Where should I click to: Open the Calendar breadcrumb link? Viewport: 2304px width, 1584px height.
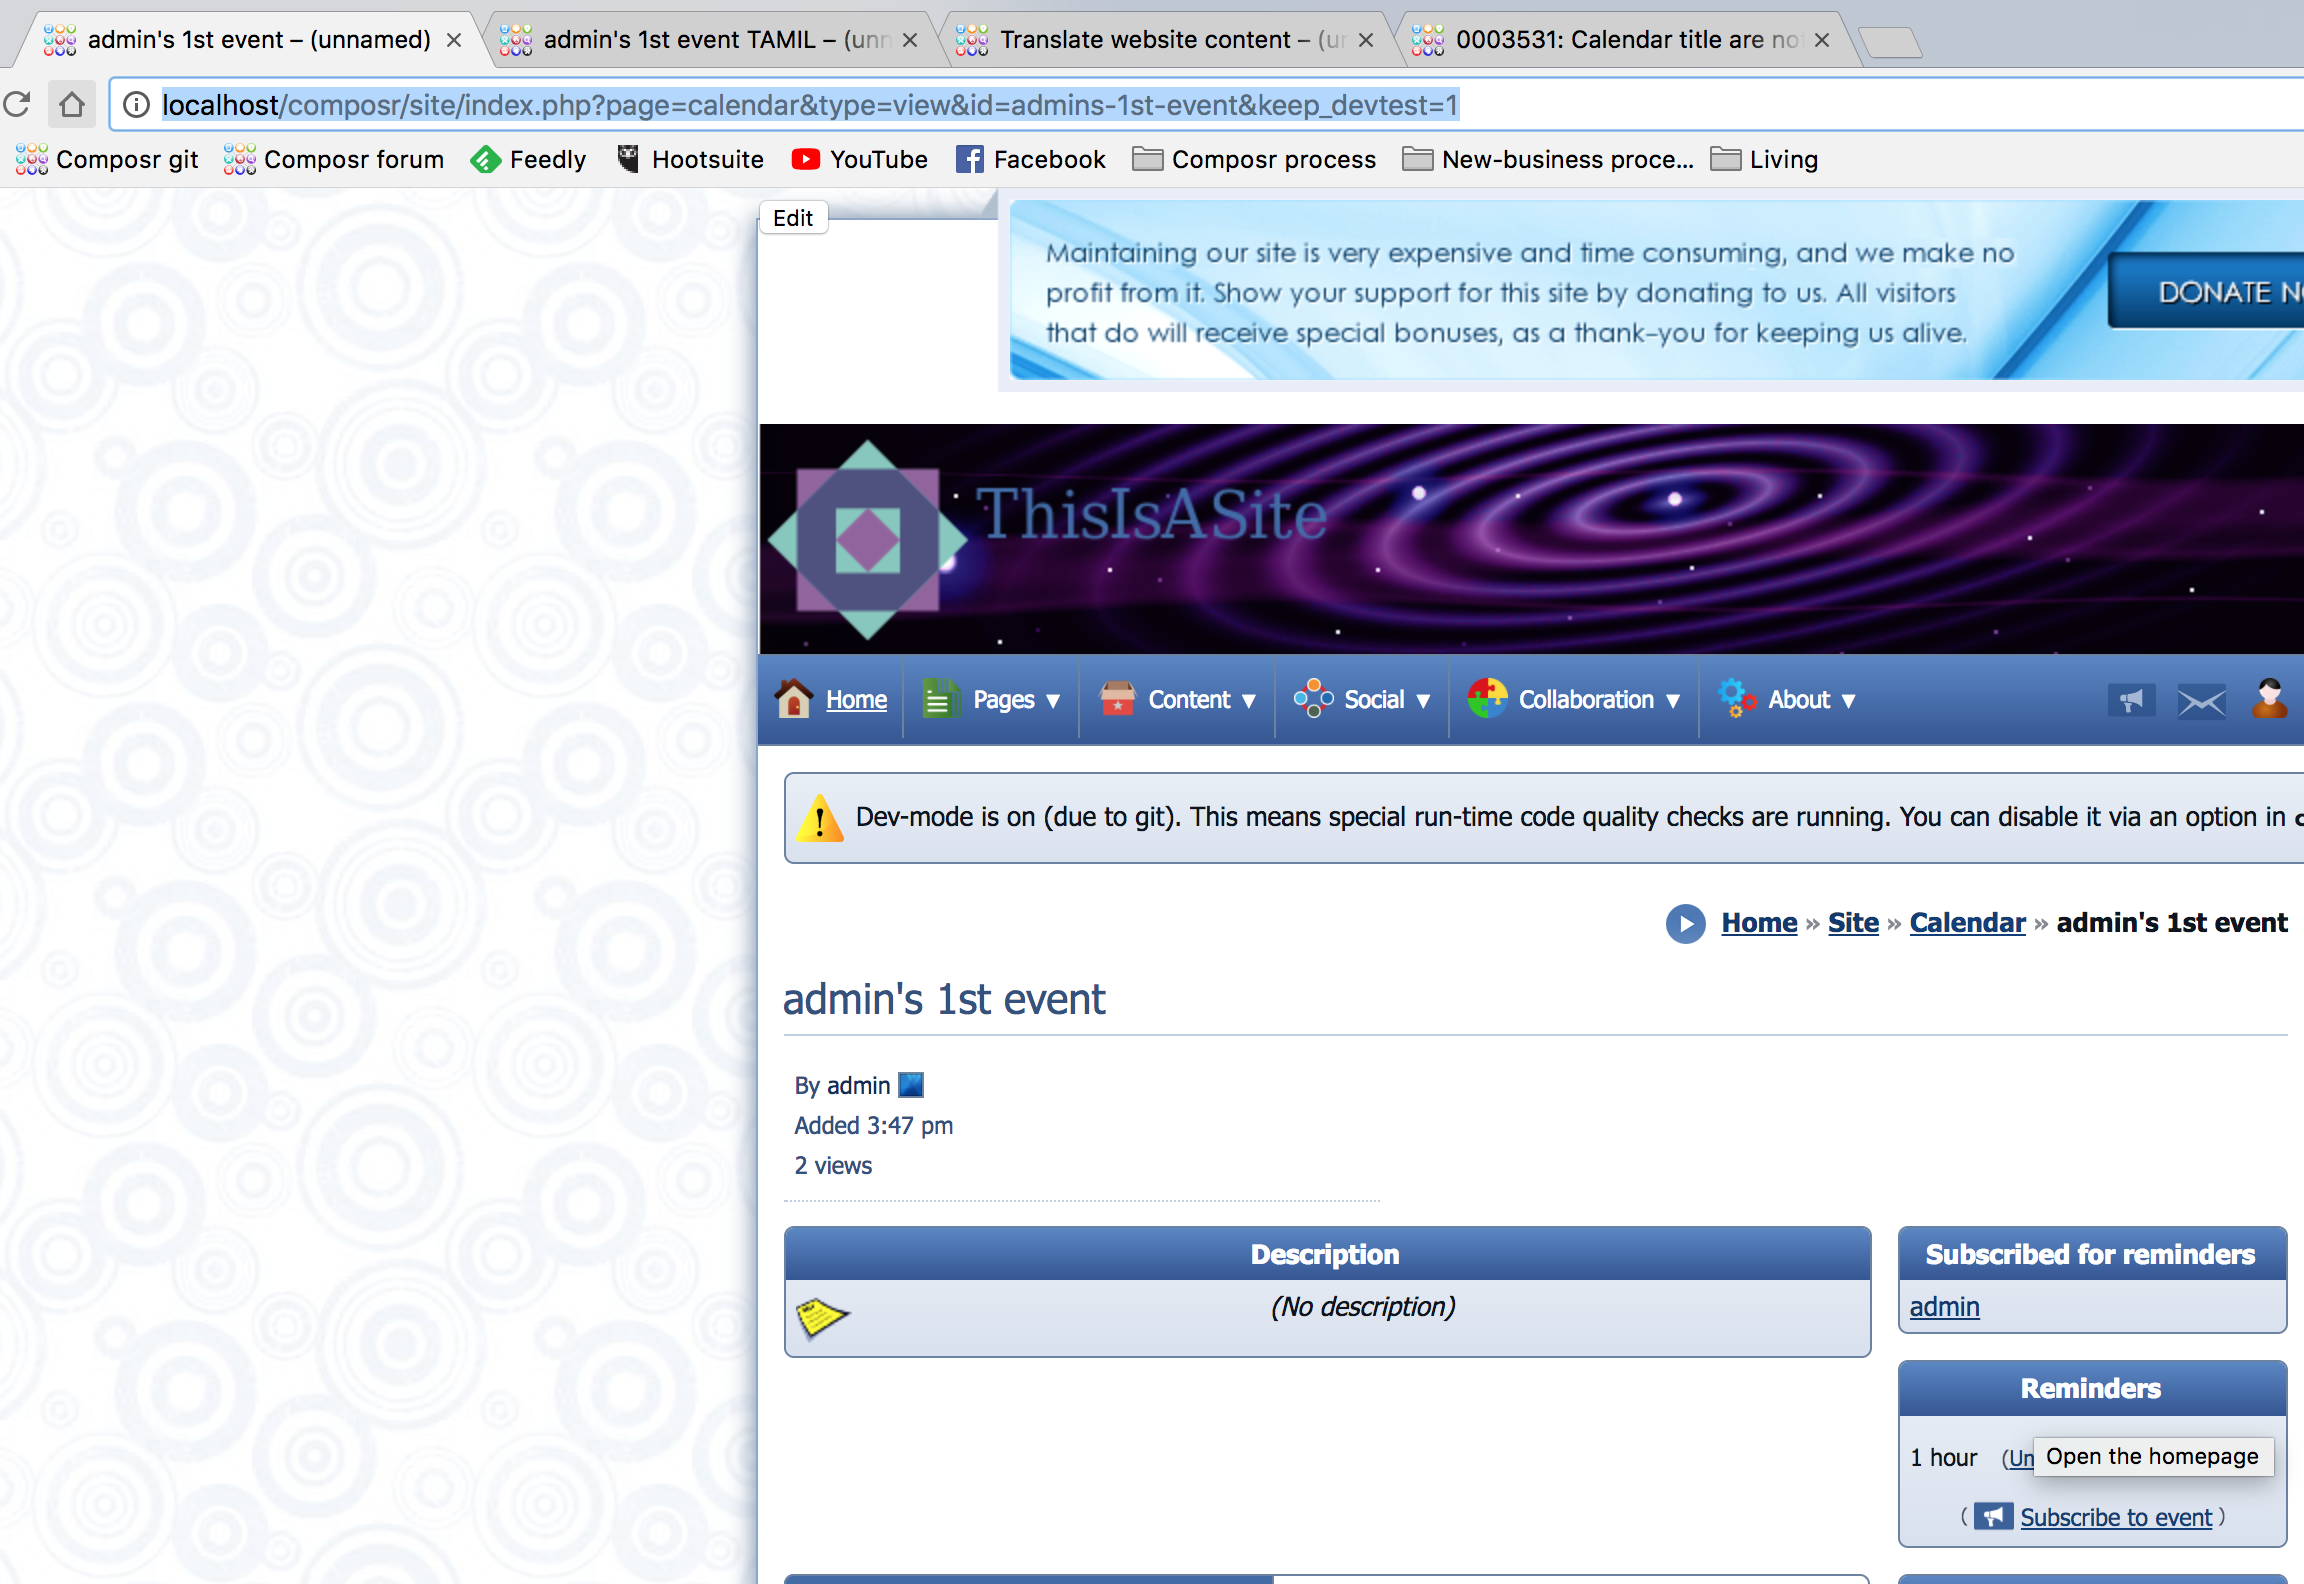click(1967, 922)
